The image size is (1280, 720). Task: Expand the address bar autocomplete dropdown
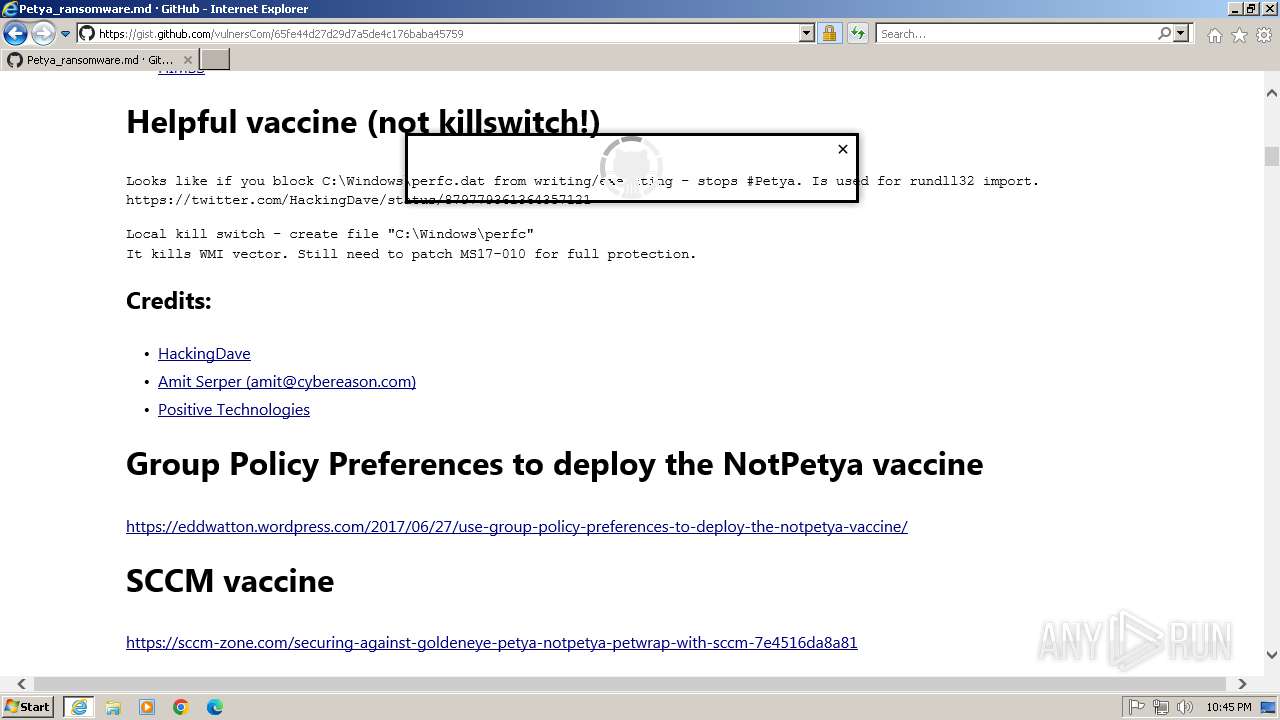coord(807,34)
